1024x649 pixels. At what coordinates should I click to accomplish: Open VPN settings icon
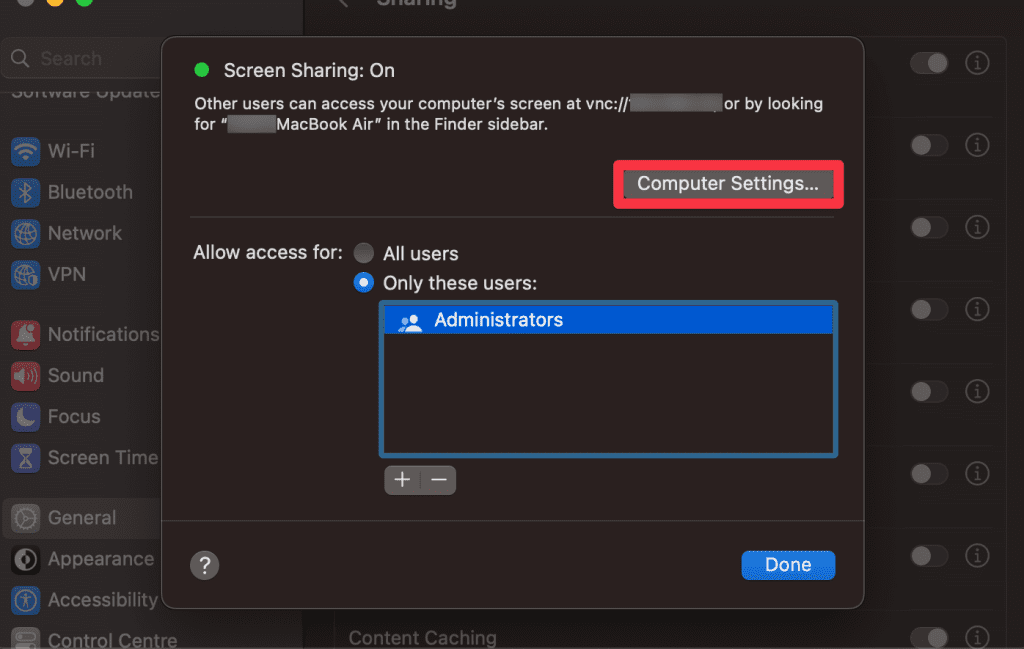click(x=25, y=274)
